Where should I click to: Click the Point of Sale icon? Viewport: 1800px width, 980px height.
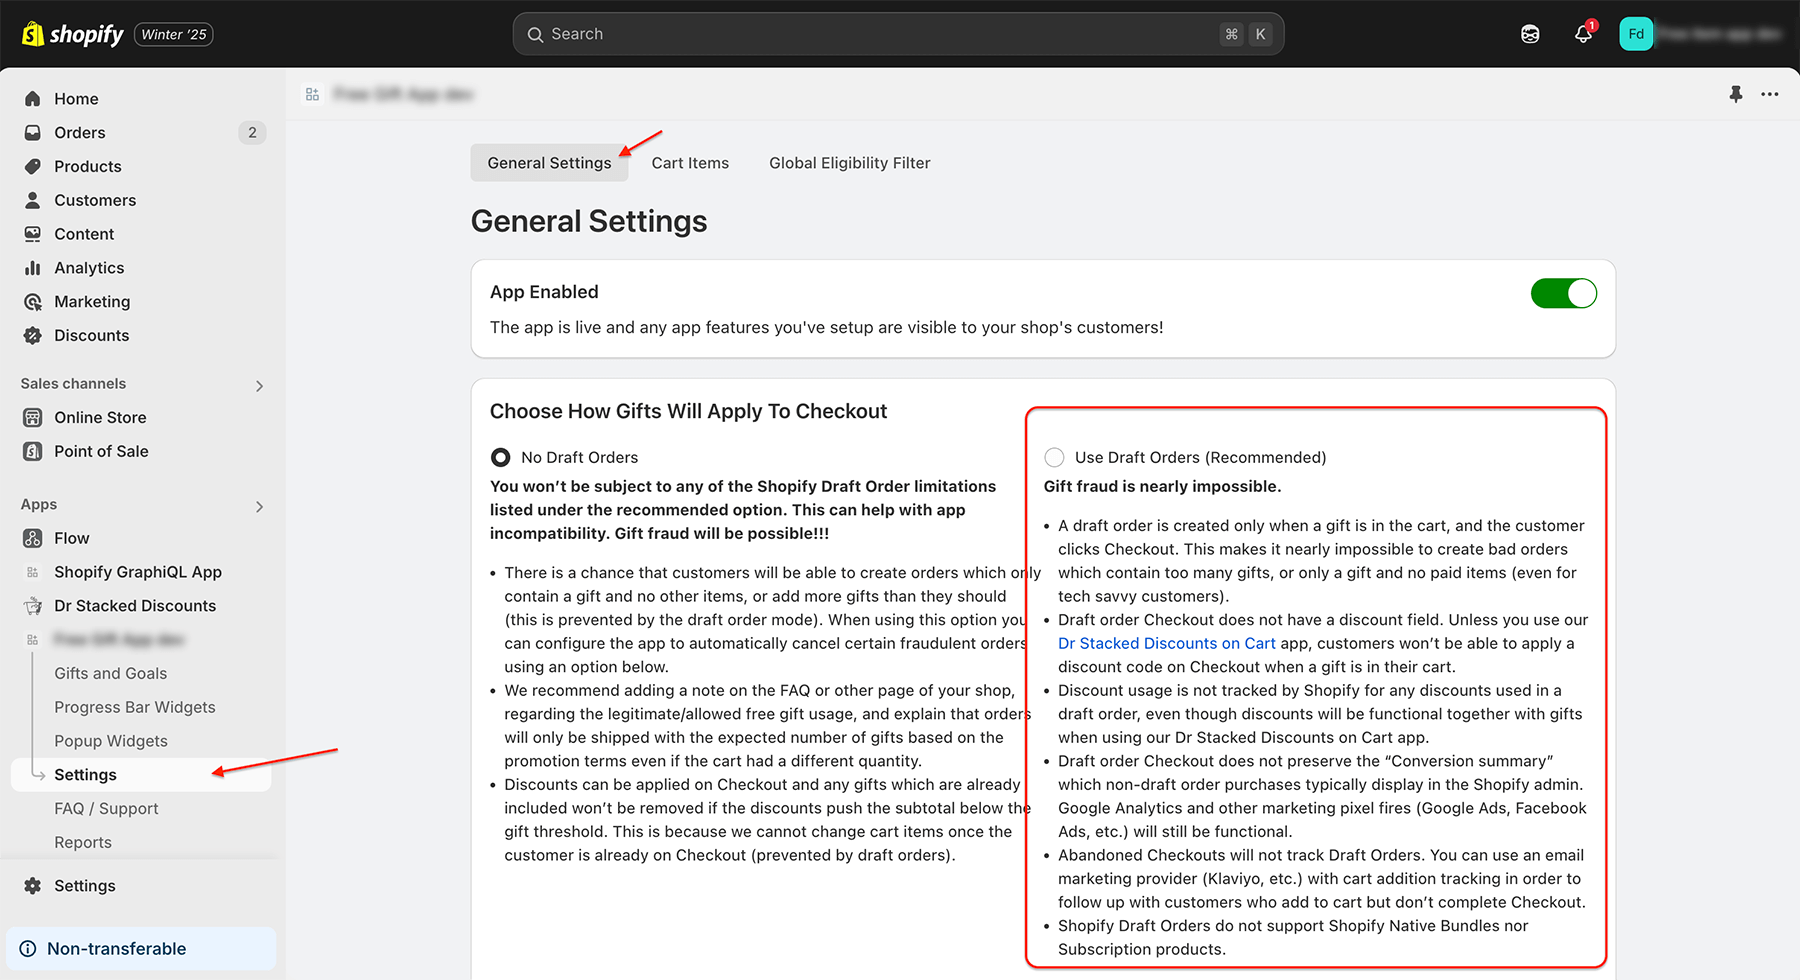coord(33,451)
